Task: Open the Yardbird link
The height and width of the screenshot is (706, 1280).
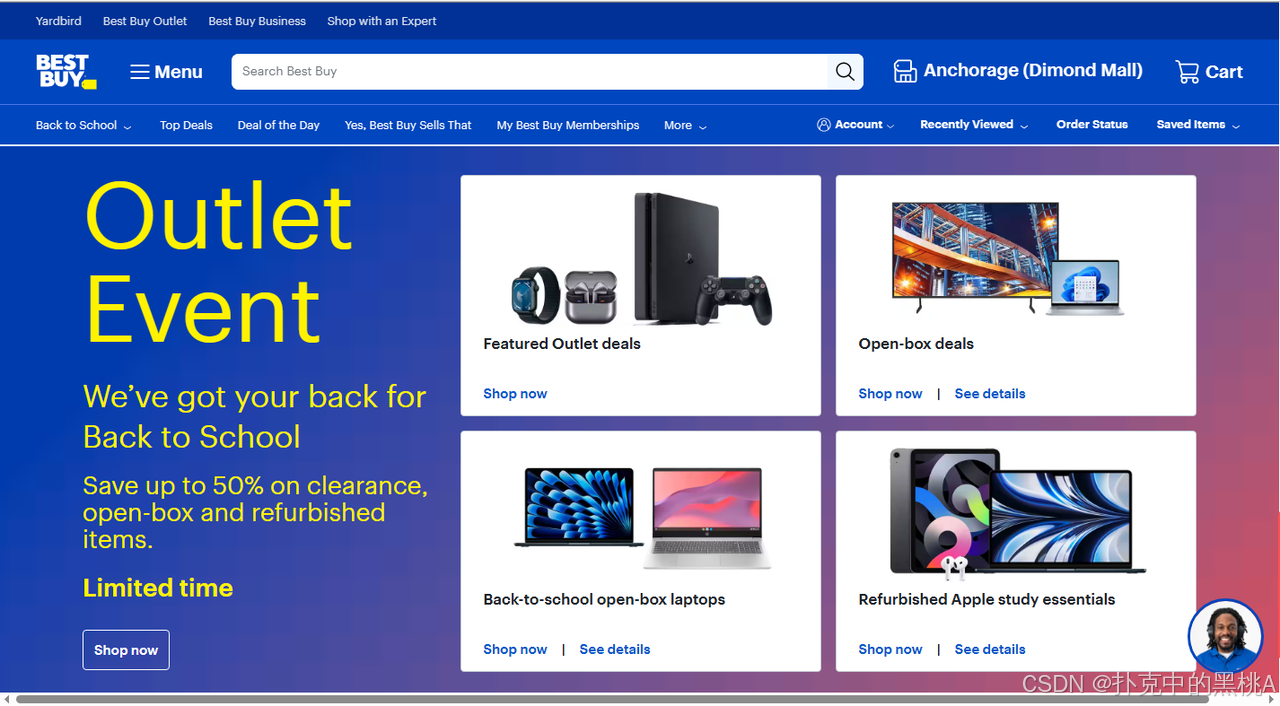Action: (57, 21)
